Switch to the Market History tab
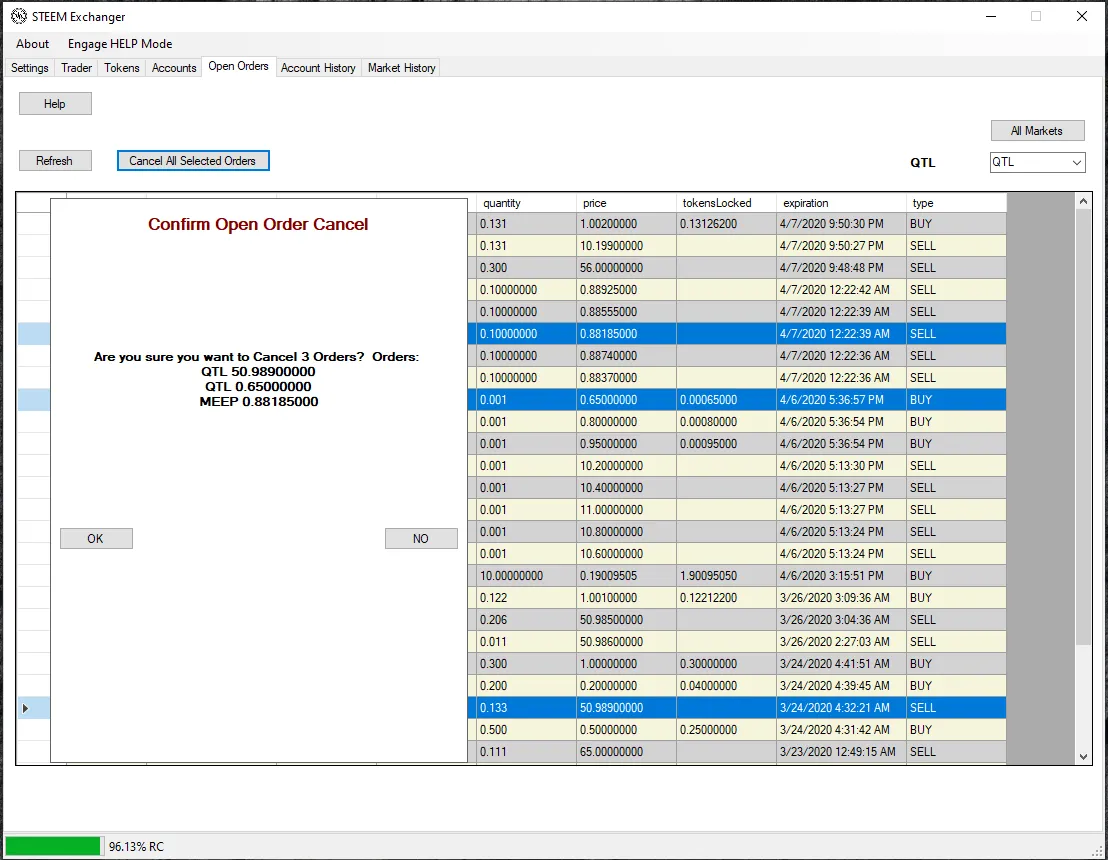 click(x=401, y=68)
